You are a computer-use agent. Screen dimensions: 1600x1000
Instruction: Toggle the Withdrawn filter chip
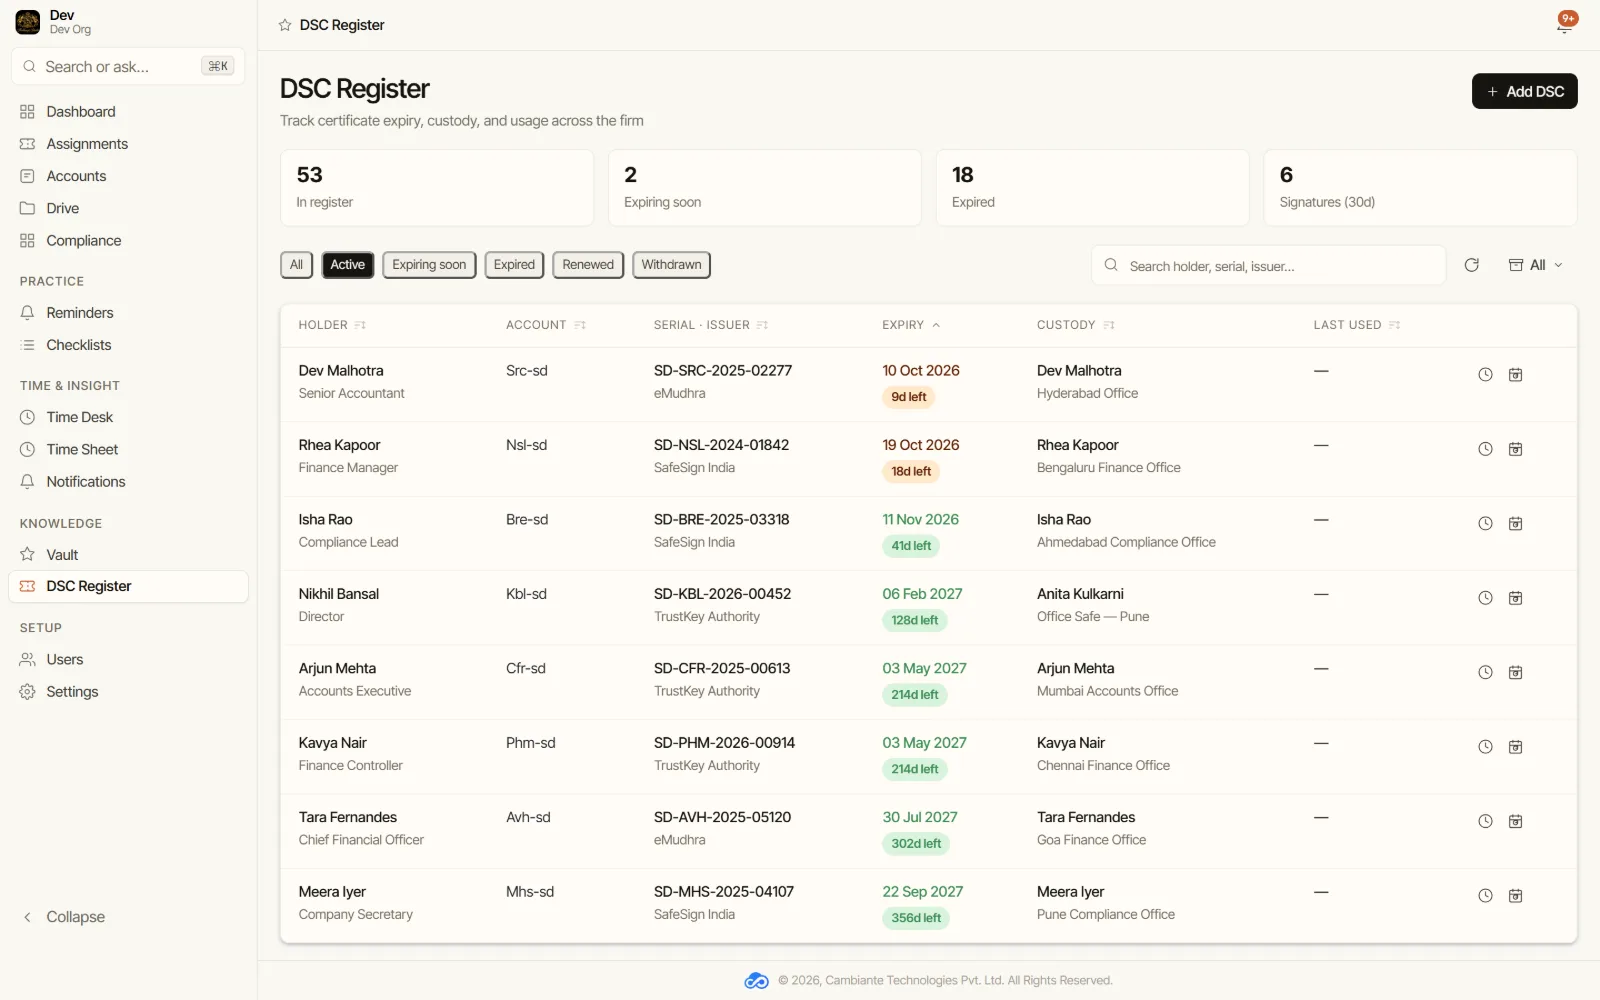pyautogui.click(x=671, y=265)
